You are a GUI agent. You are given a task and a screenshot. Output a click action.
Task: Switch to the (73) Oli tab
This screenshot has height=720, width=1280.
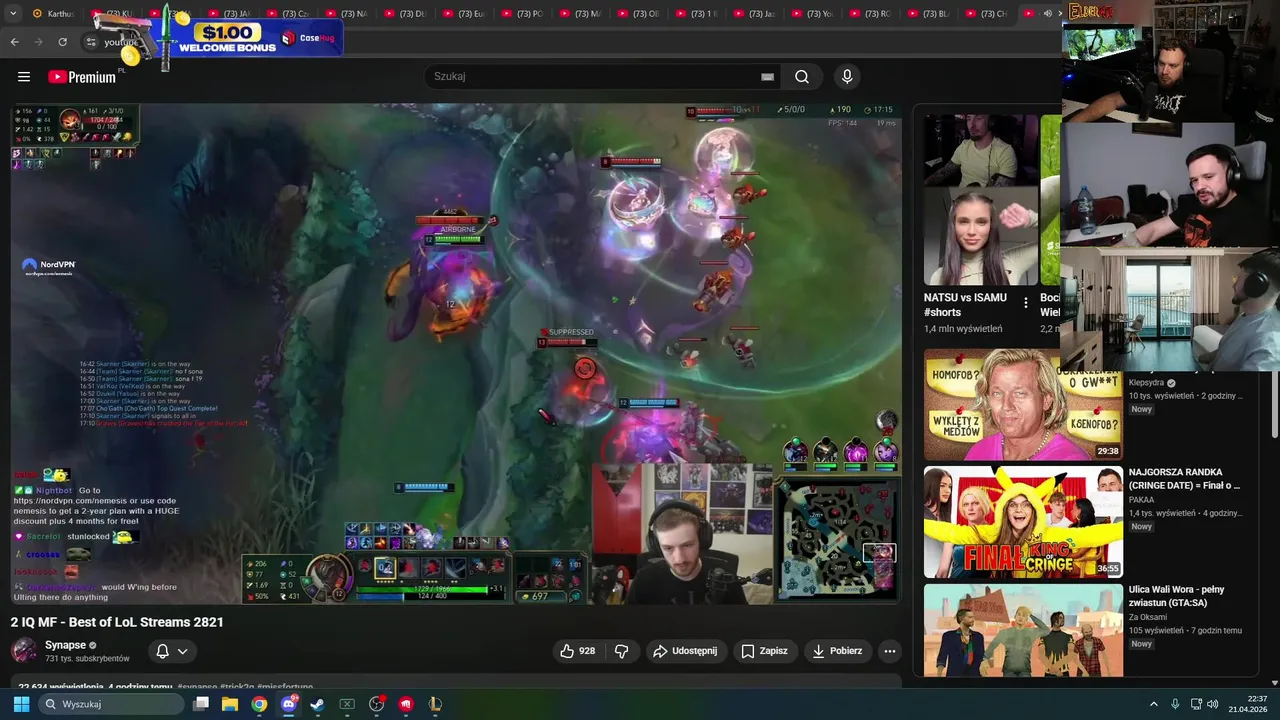[x=638, y=14]
